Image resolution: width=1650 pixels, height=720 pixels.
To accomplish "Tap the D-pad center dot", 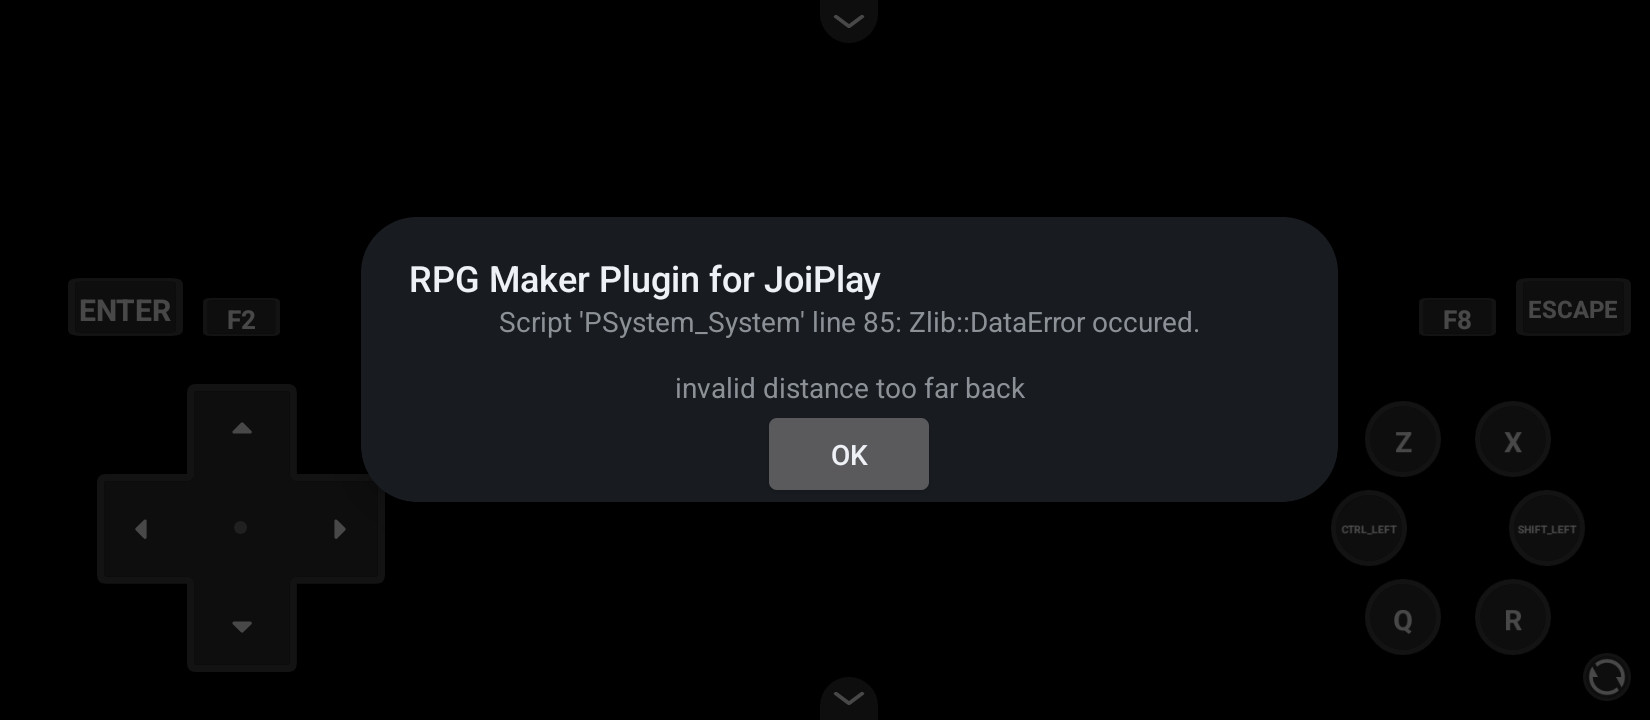I will (x=240, y=528).
